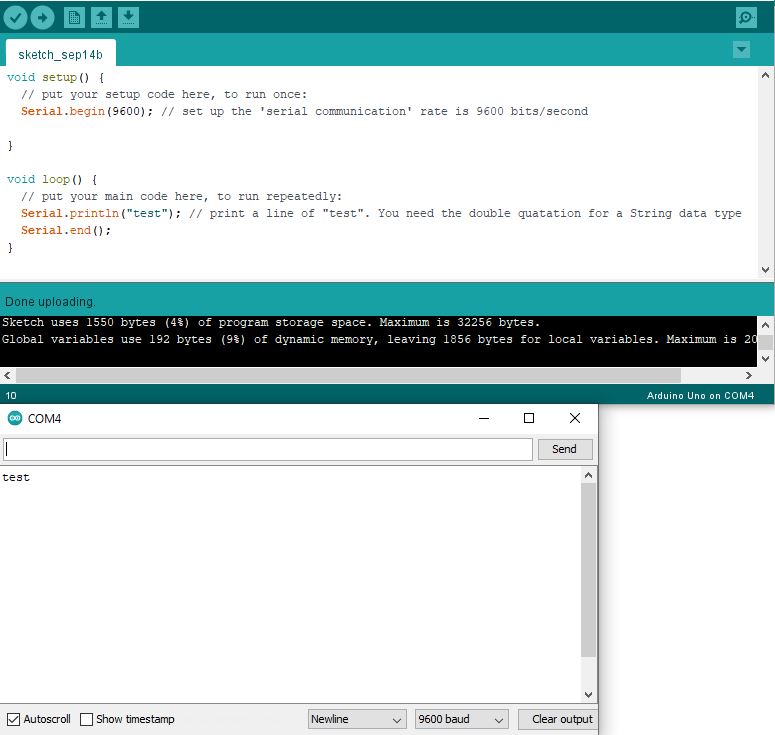Open the Serial Monitor magnifier icon
Screen dimensions: 775x735
point(746,18)
